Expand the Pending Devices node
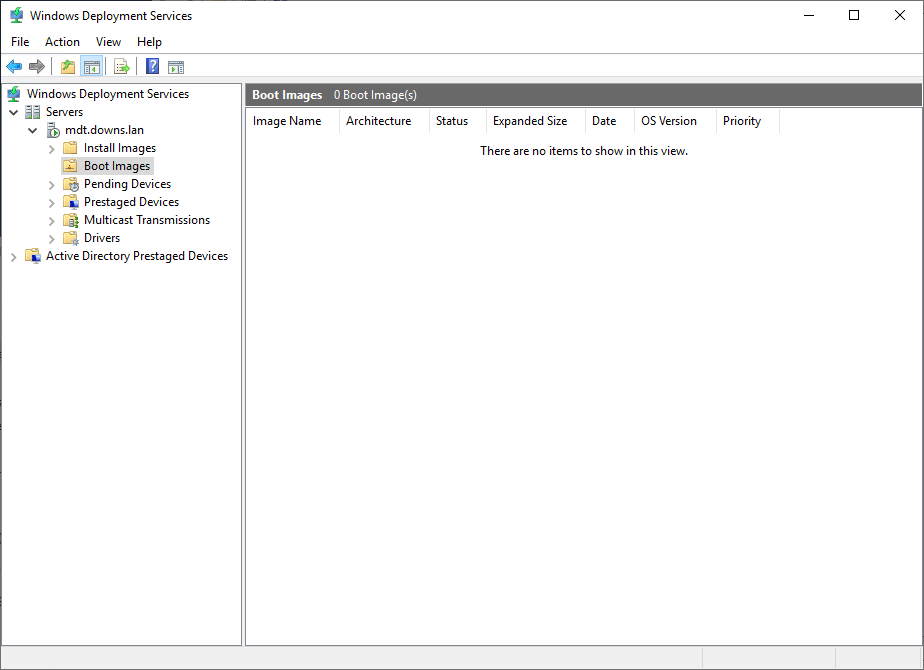924x670 pixels. click(x=52, y=184)
